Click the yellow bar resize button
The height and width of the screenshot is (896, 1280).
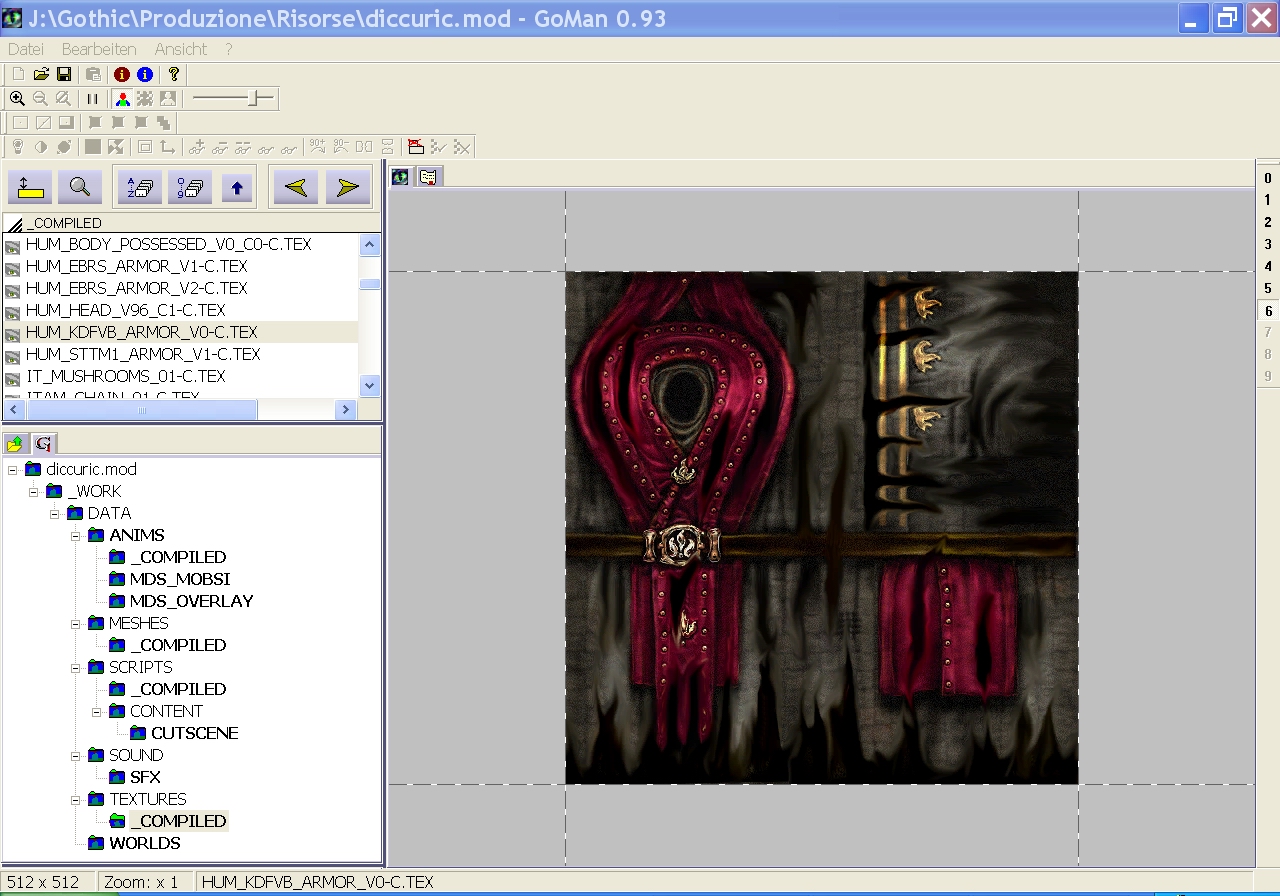tap(30, 187)
